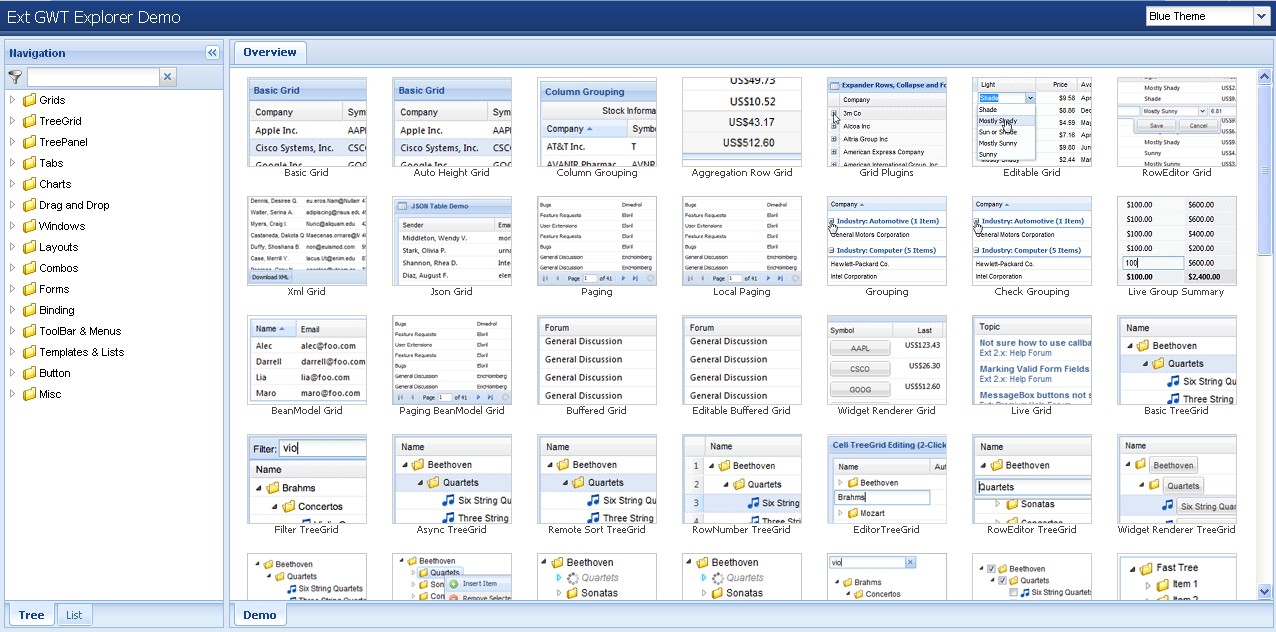Click the Windows folder icon
Screen dimensions: 1276x632
point(30,226)
